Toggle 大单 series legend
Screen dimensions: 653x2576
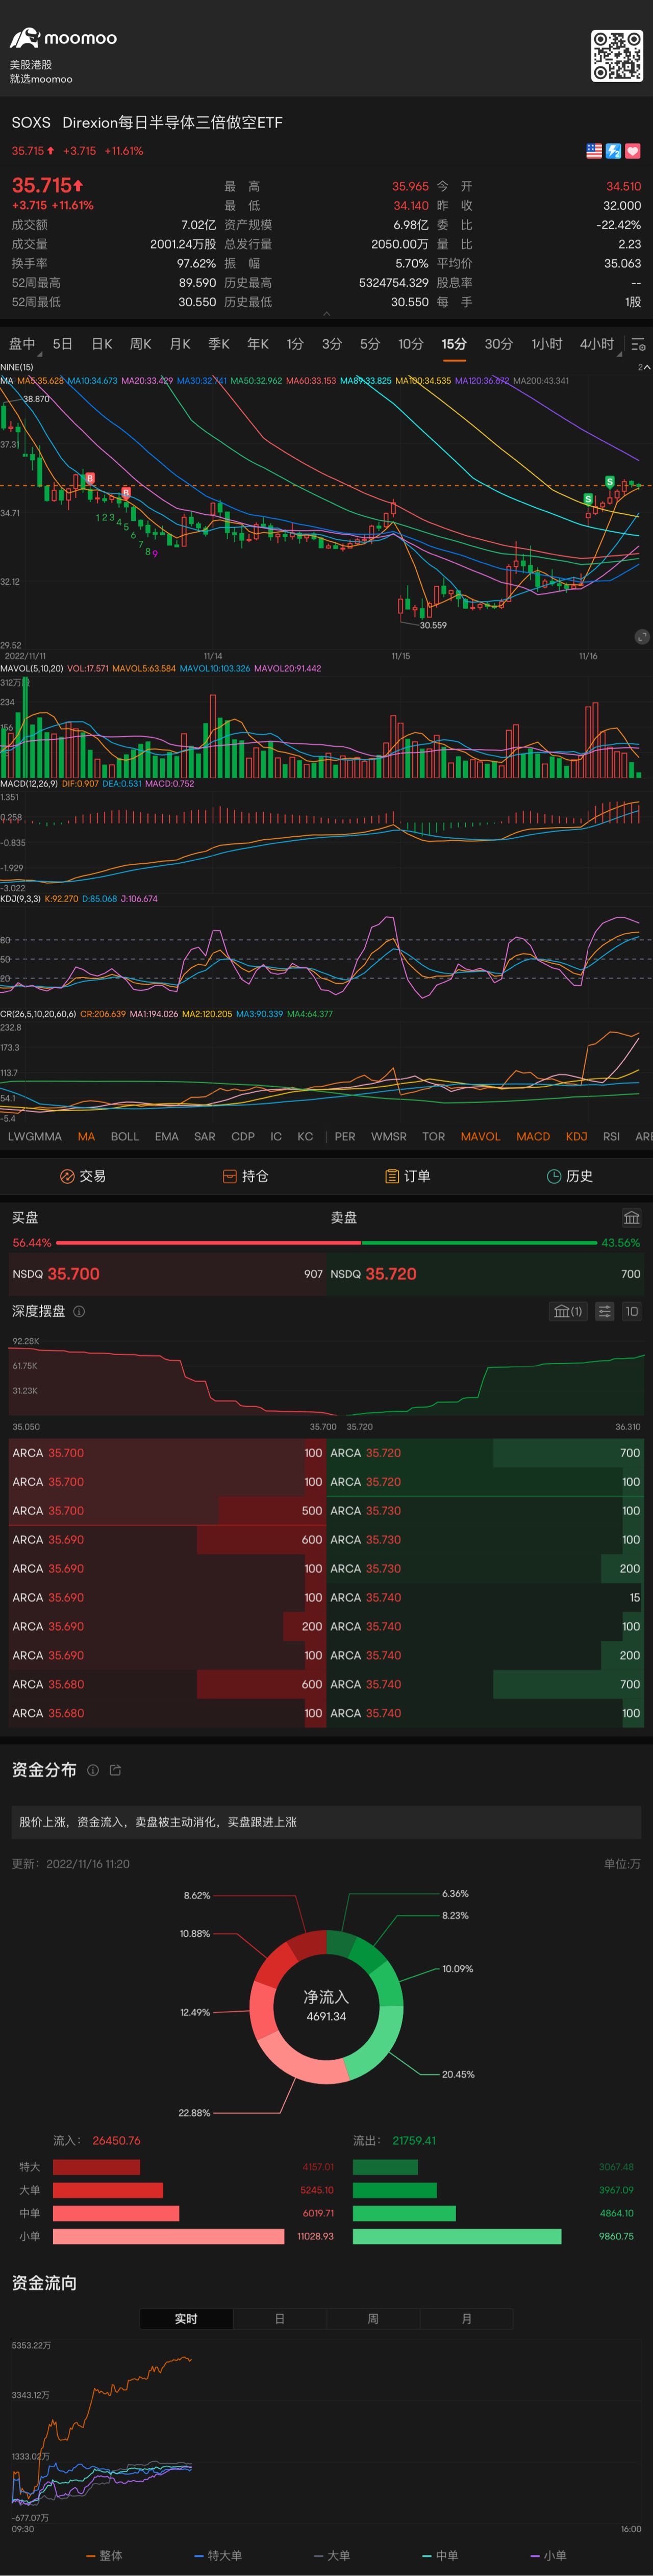pos(332,2555)
